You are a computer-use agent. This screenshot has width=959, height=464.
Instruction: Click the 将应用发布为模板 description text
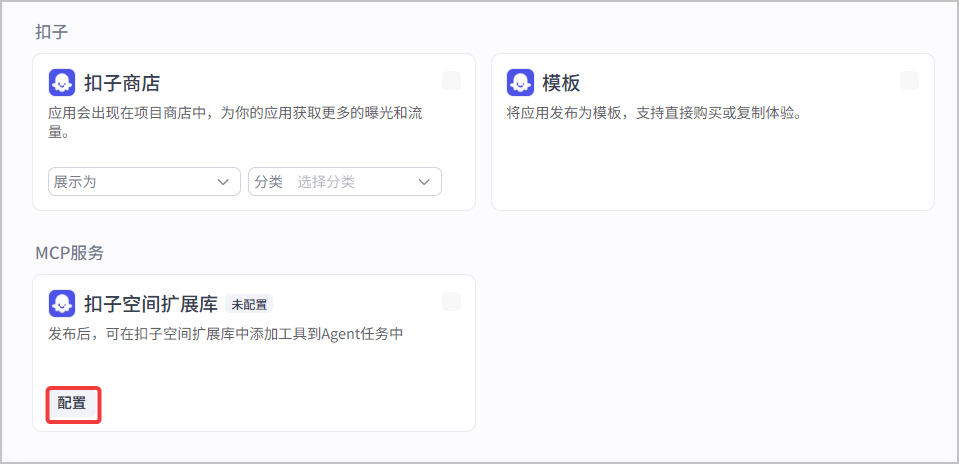653,114
